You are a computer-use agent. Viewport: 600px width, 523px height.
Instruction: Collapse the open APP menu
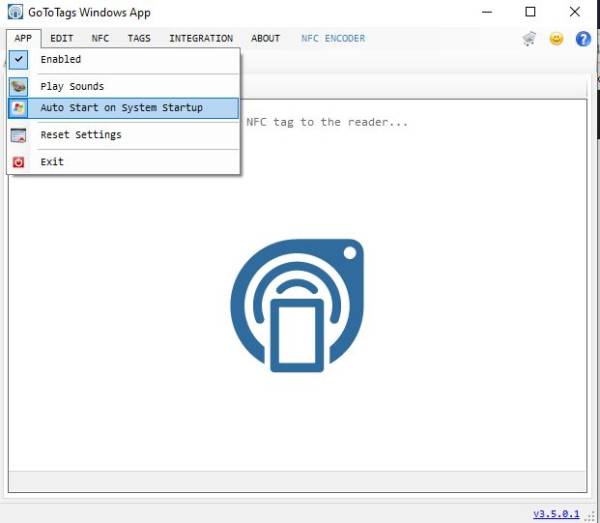pos(22,39)
